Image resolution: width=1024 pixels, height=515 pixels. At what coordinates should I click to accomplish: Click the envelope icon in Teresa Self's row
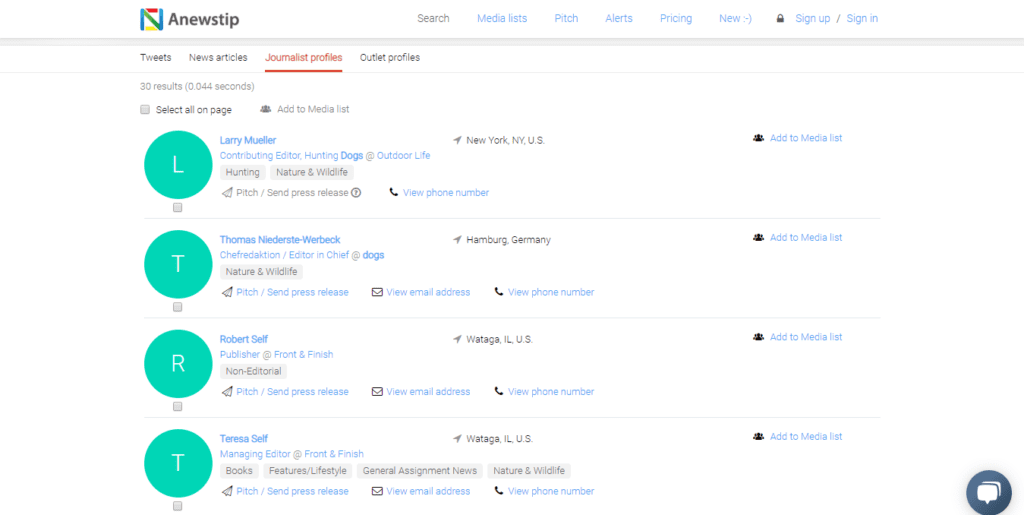[377, 491]
